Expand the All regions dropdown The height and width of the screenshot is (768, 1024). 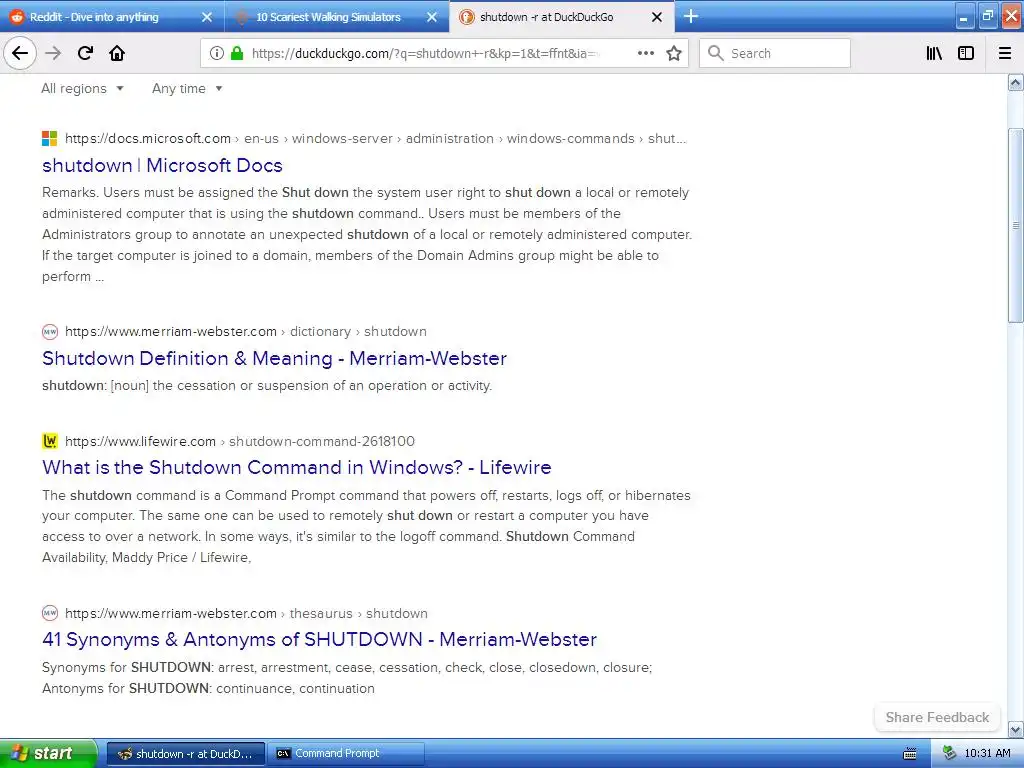(x=82, y=89)
